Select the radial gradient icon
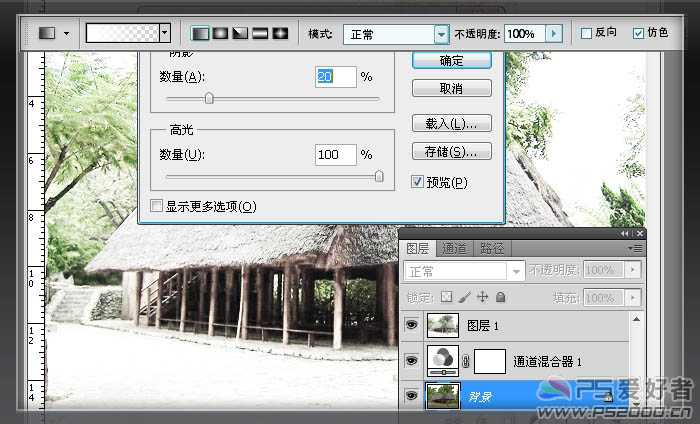 pyautogui.click(x=220, y=33)
